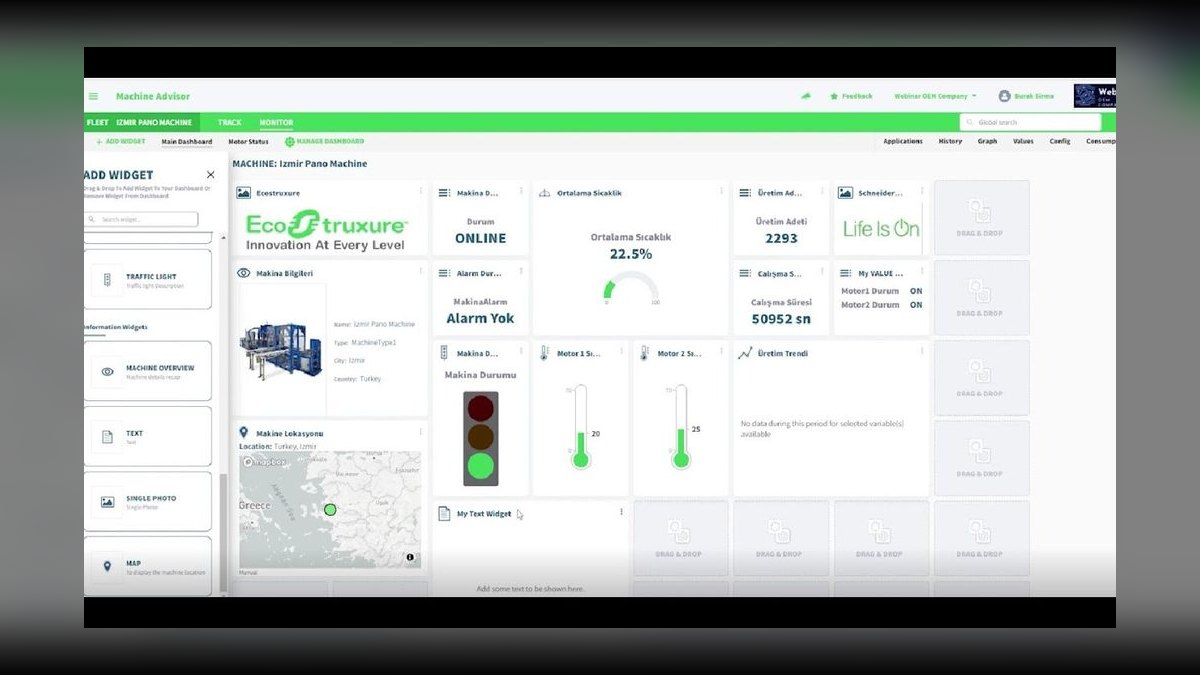Open the Values menu item
Screen dimensions: 1200x675
coord(1023,141)
